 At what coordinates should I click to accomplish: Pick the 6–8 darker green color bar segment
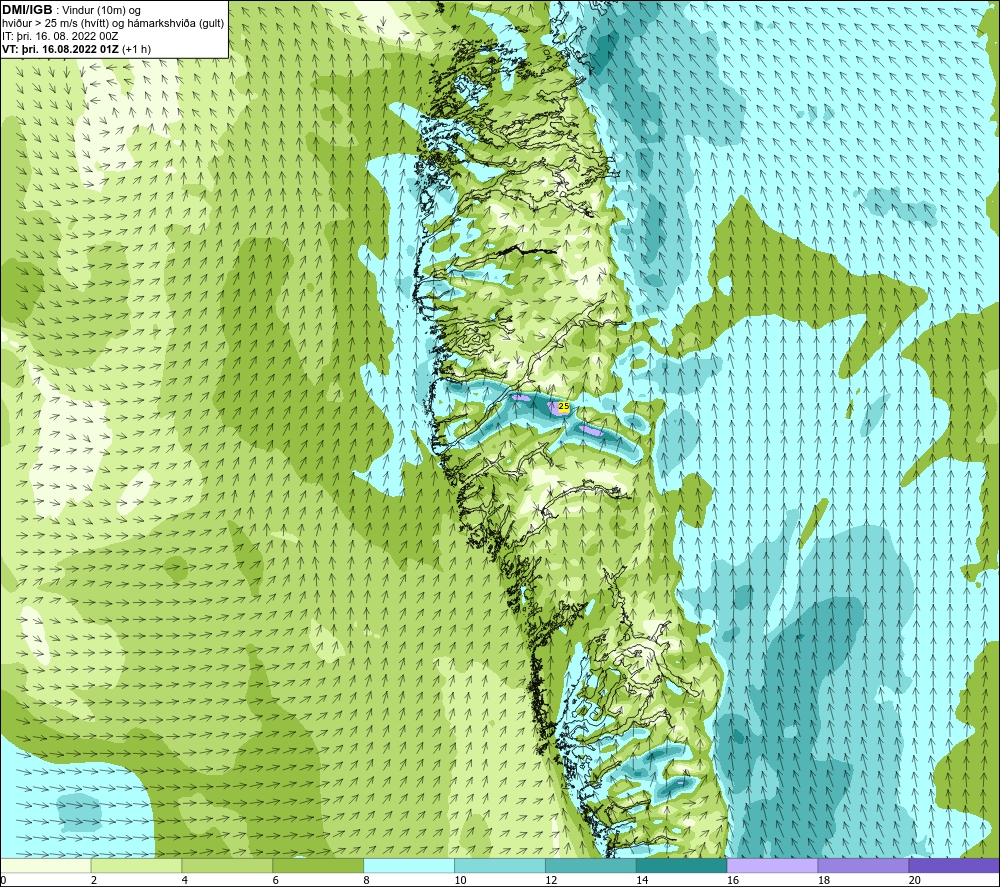318,865
